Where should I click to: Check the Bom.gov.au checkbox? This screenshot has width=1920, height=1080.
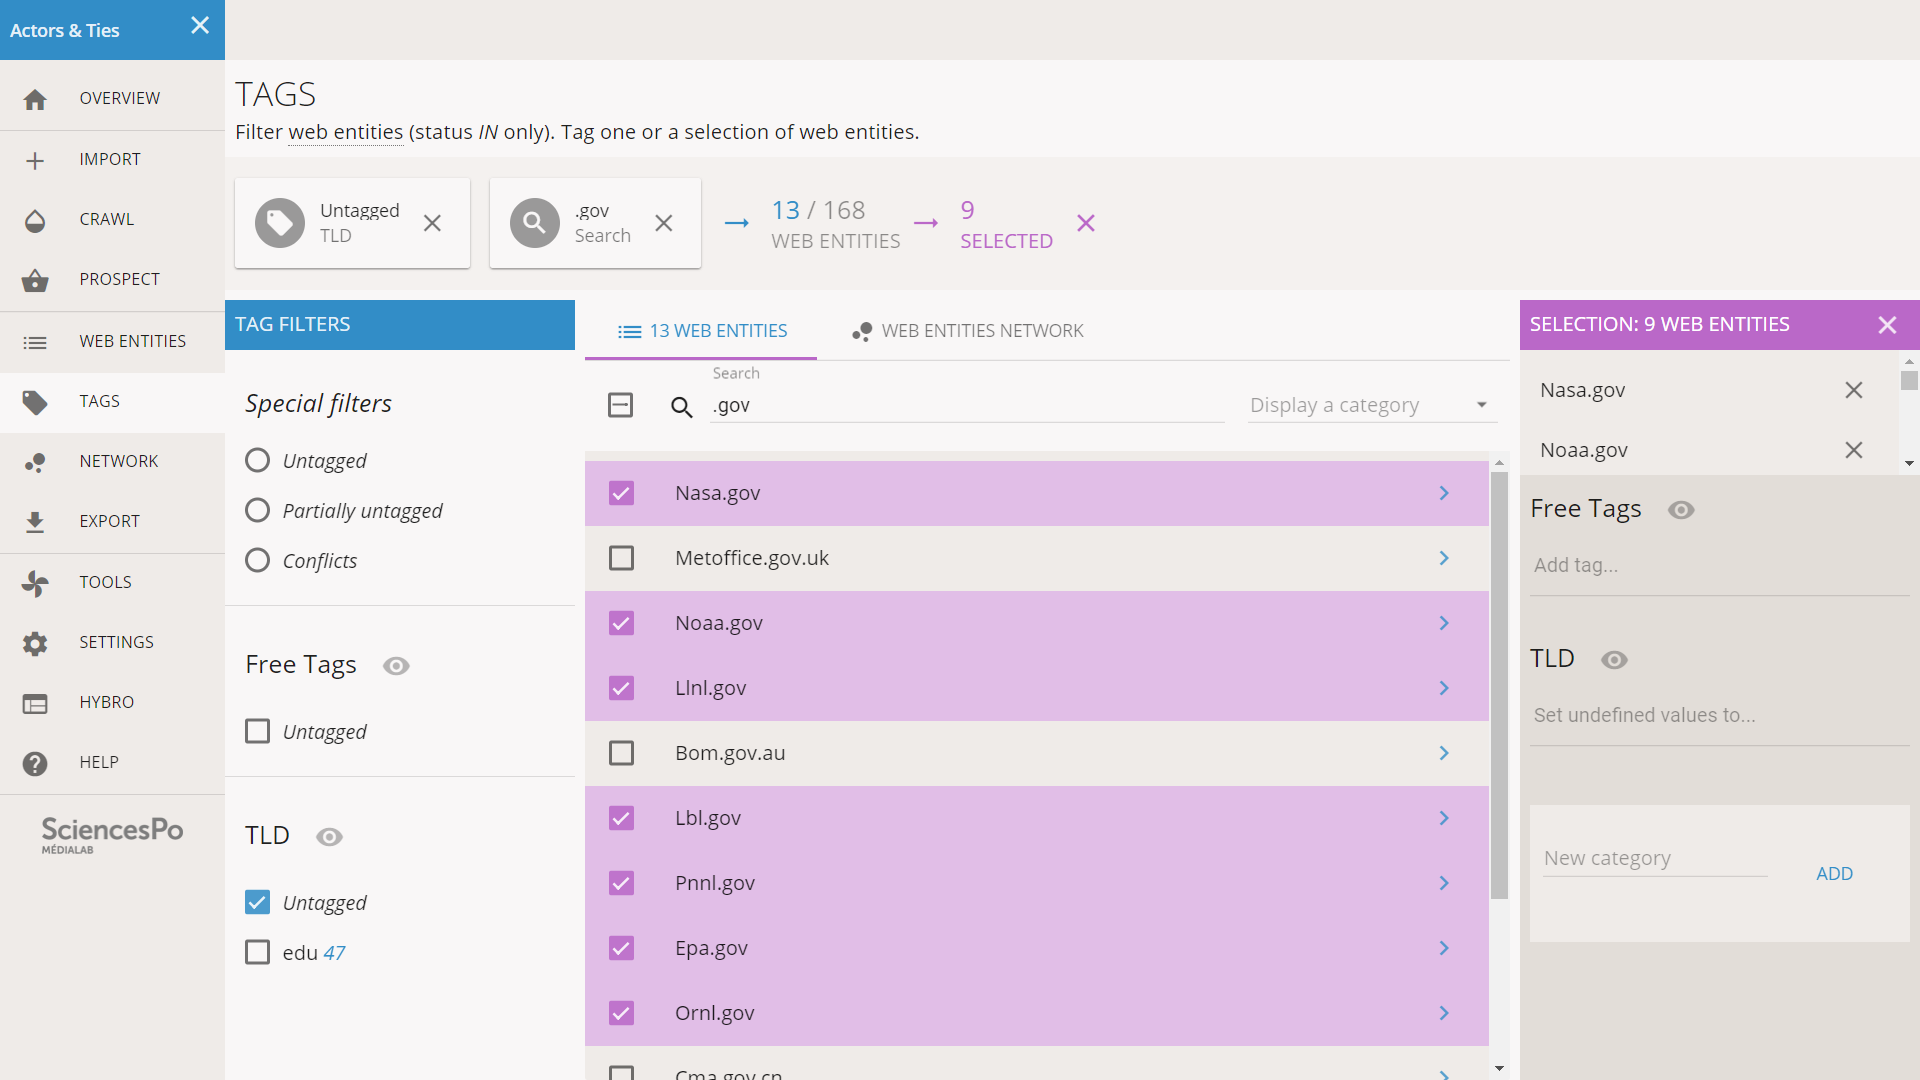click(621, 753)
